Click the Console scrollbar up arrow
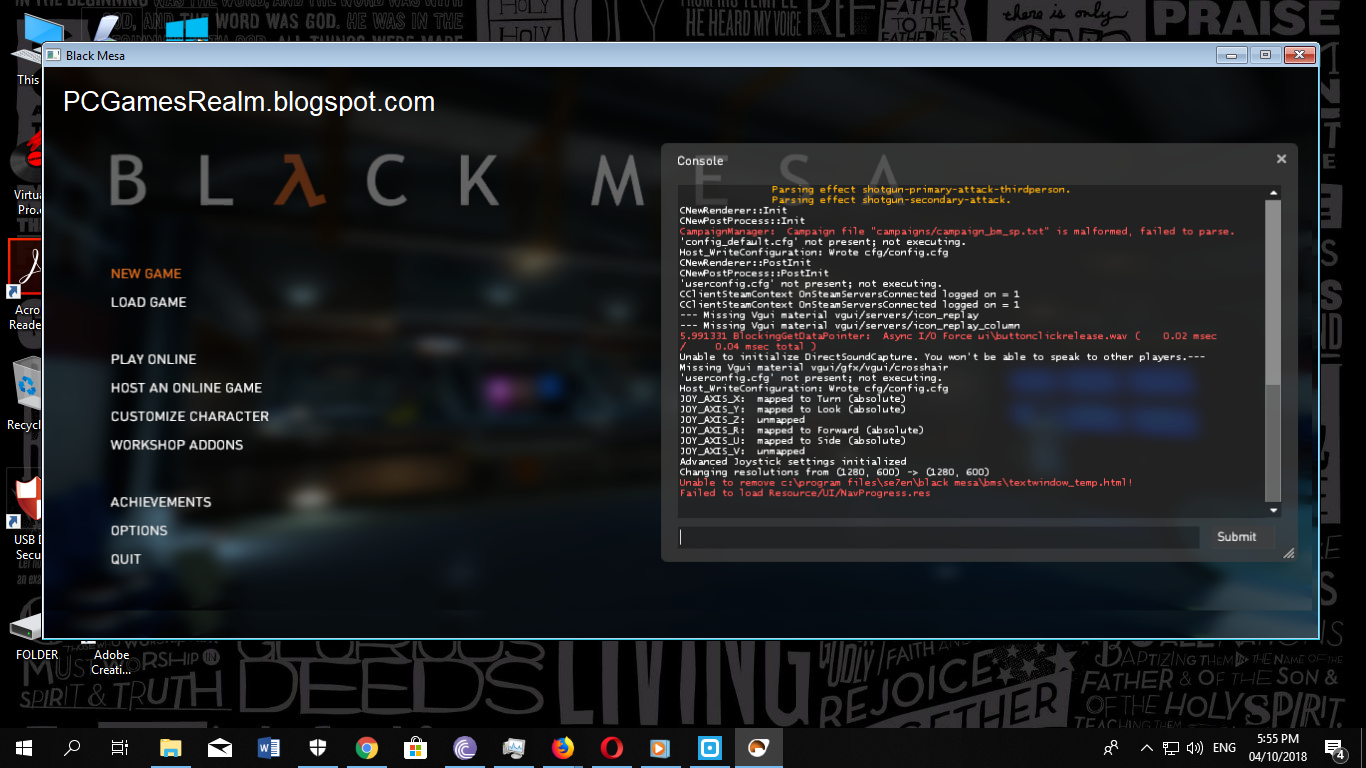This screenshot has height=768, width=1366. (x=1273, y=192)
